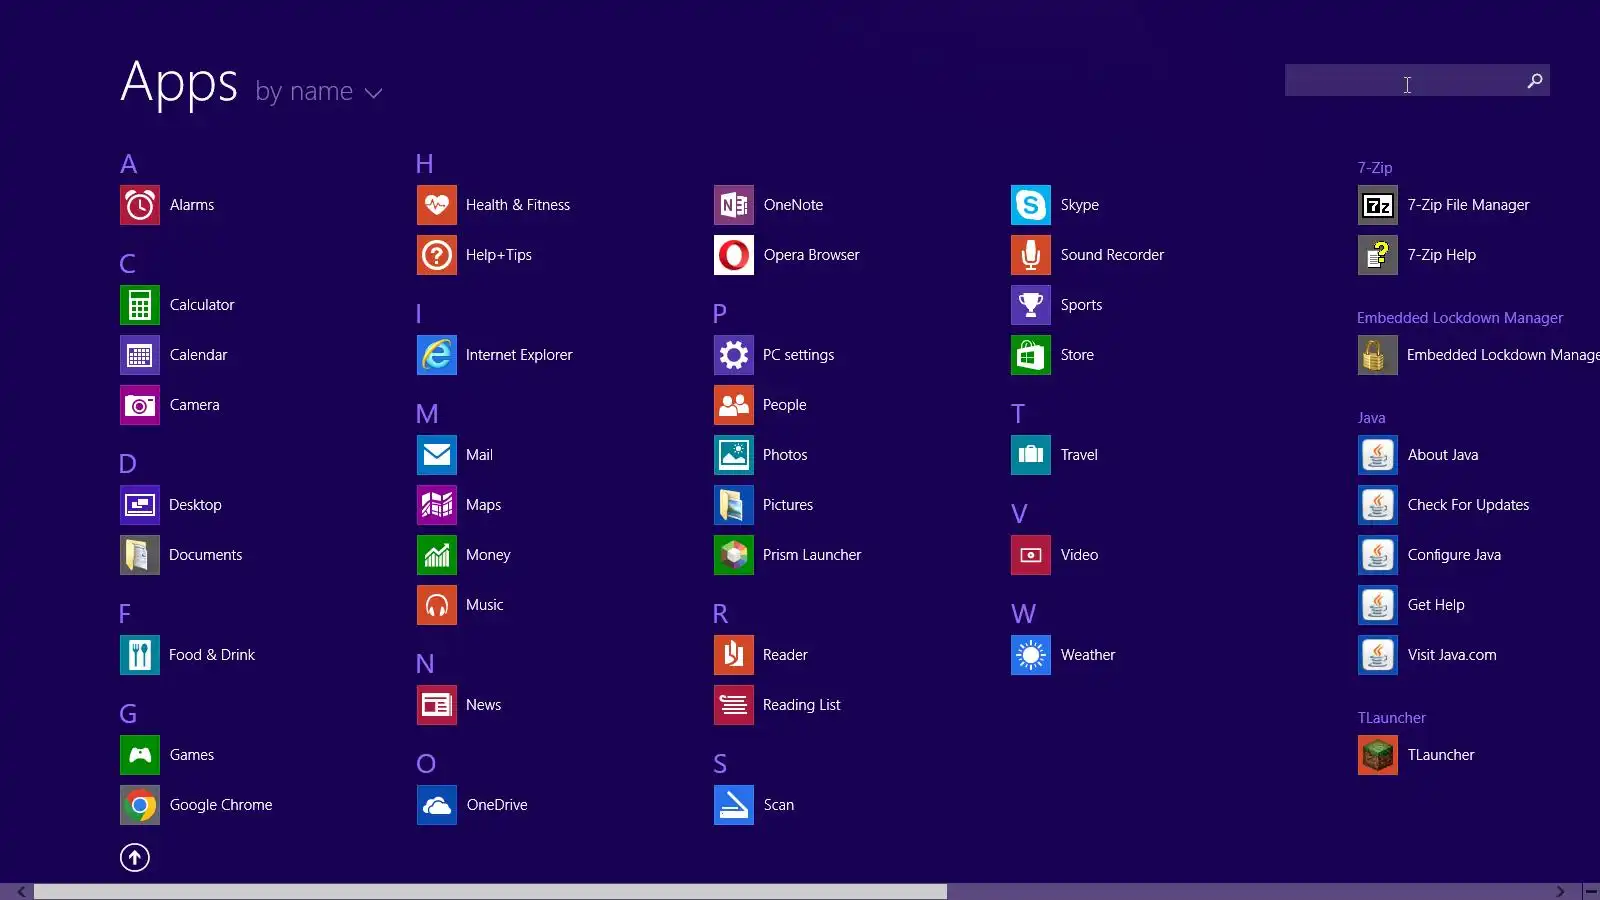This screenshot has height=900, width=1600.
Task: Click the search magnifier button
Action: (x=1535, y=81)
